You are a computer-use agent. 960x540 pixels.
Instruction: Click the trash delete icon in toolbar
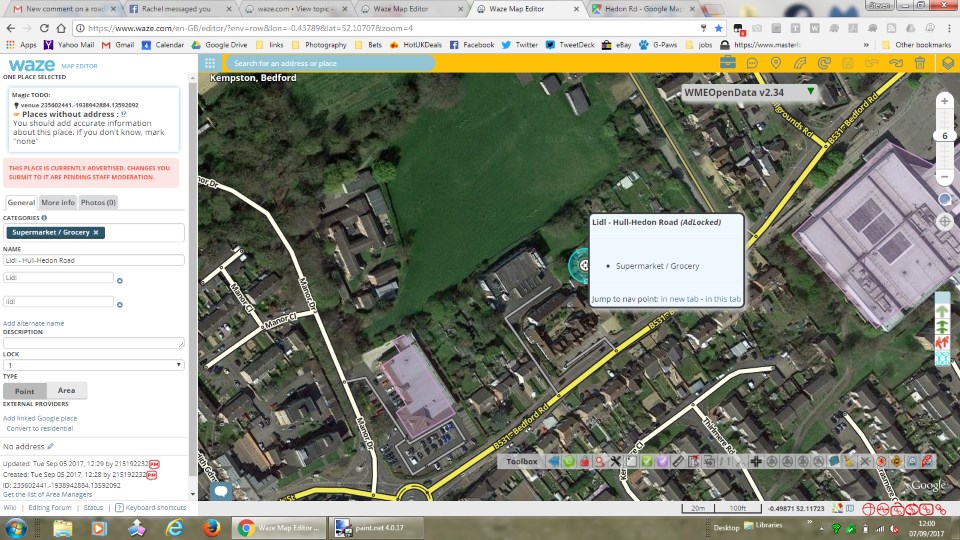point(920,63)
